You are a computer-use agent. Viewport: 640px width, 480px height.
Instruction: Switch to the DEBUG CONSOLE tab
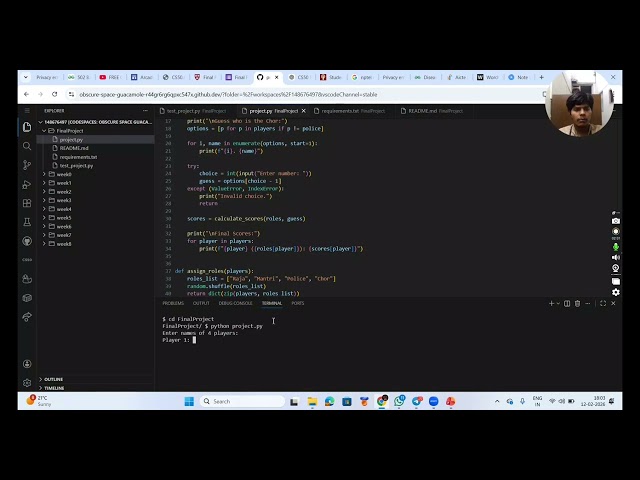pos(236,303)
